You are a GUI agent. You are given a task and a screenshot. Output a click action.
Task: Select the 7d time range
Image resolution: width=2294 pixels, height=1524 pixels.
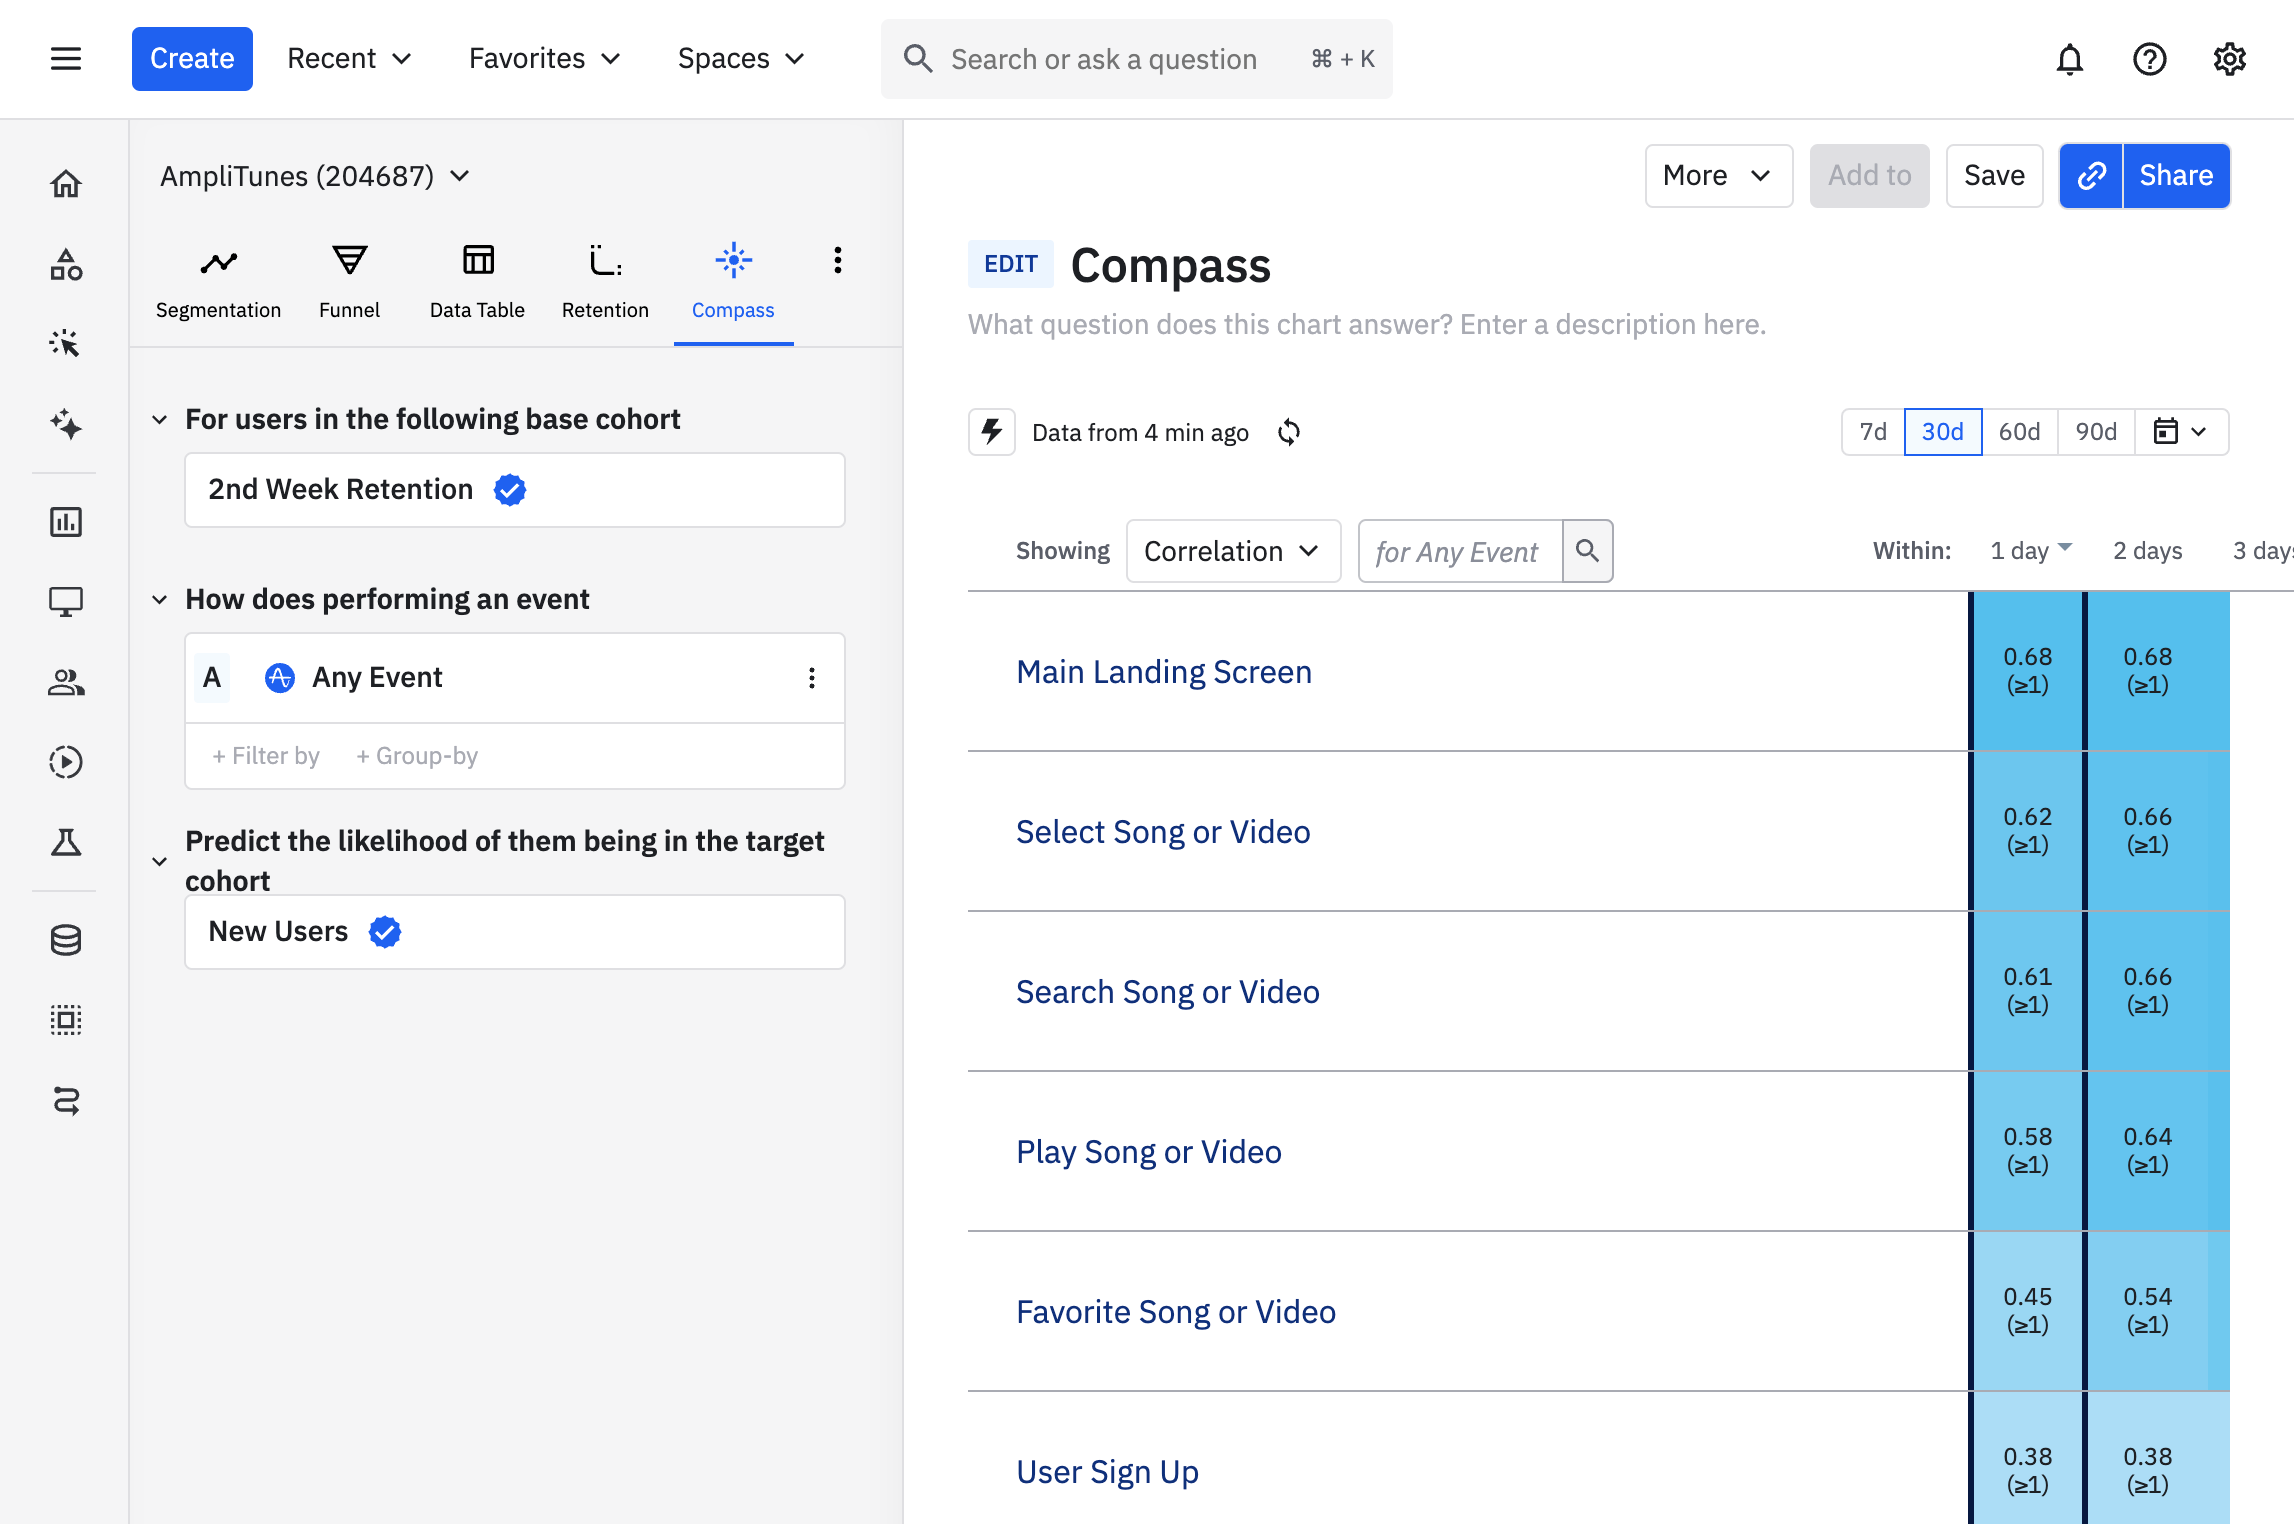pos(1872,432)
